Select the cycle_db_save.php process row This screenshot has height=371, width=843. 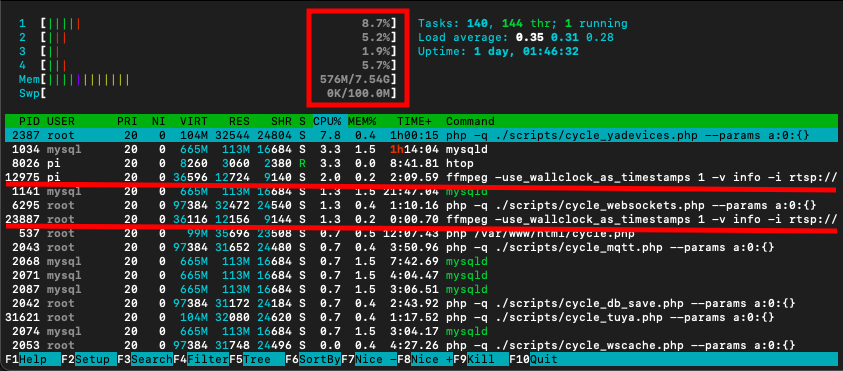tap(422, 303)
